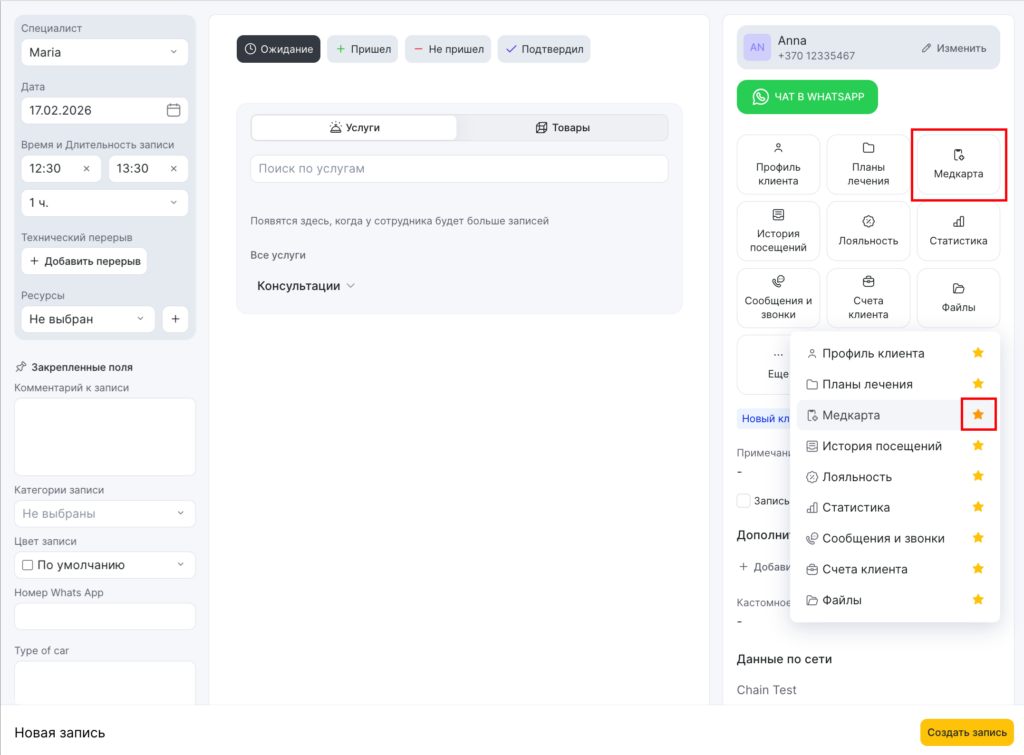Open the Категории записи dropdown

coord(104,514)
